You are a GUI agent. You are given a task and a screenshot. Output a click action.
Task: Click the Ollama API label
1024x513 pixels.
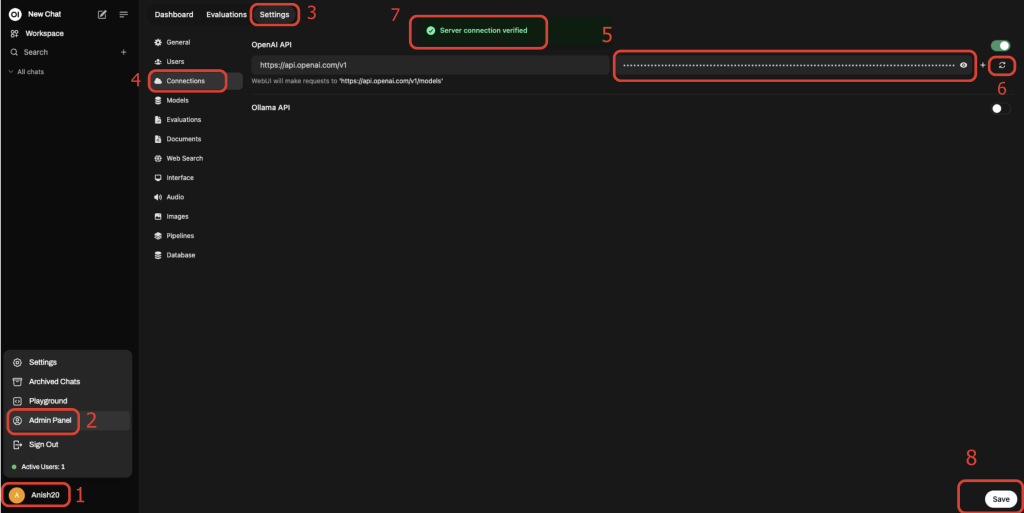point(271,108)
